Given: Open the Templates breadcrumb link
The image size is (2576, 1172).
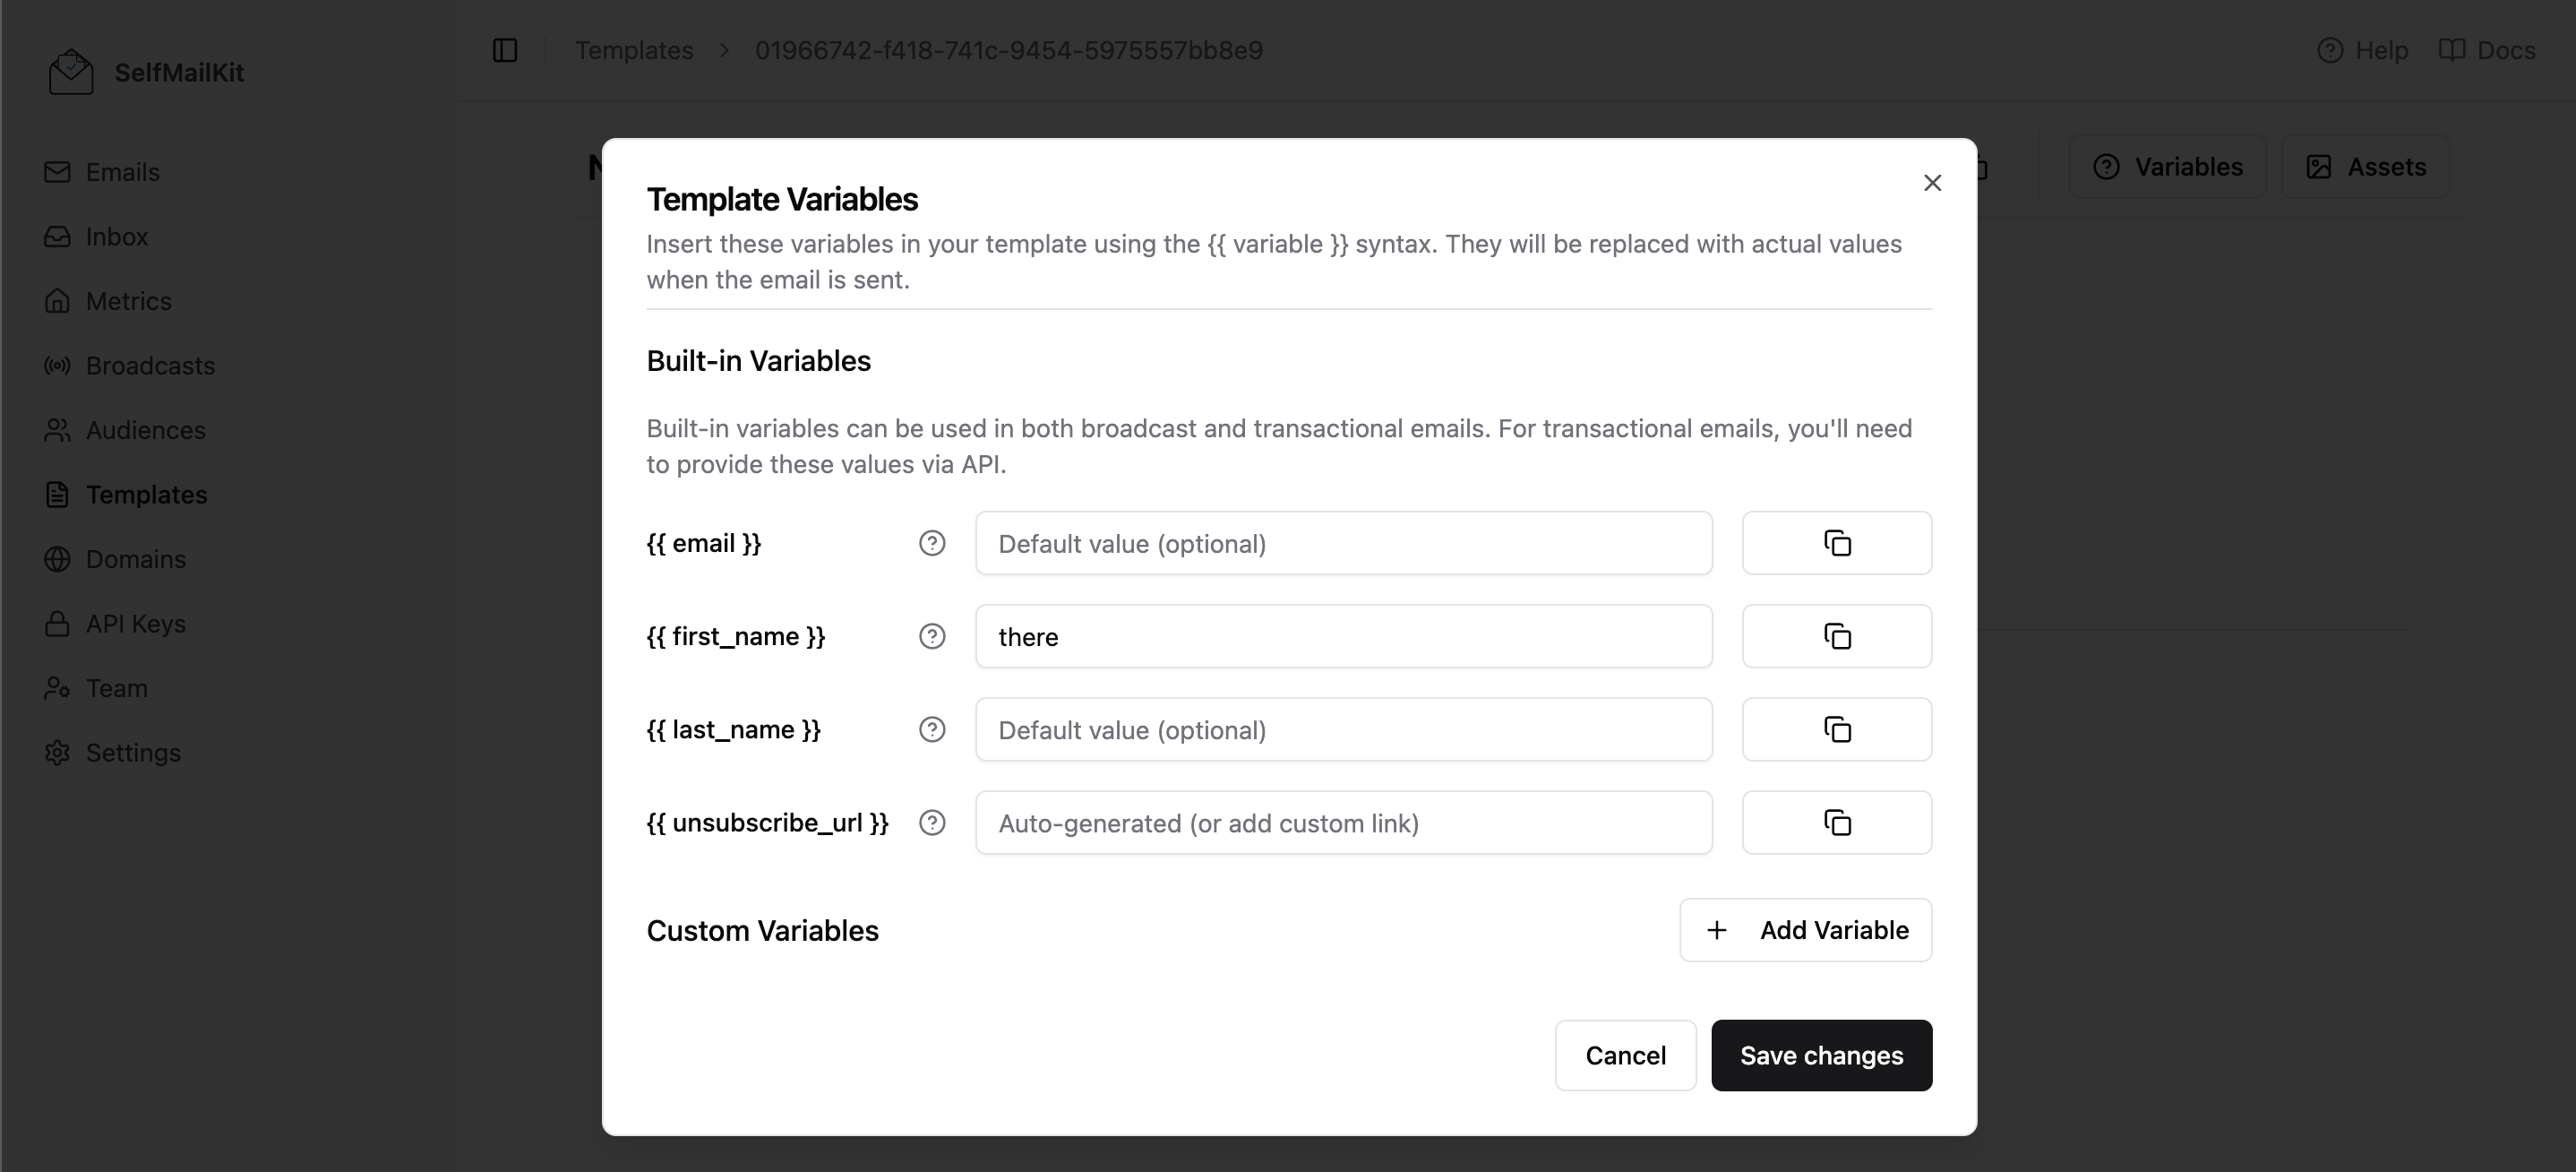Looking at the screenshot, I should (x=634, y=50).
